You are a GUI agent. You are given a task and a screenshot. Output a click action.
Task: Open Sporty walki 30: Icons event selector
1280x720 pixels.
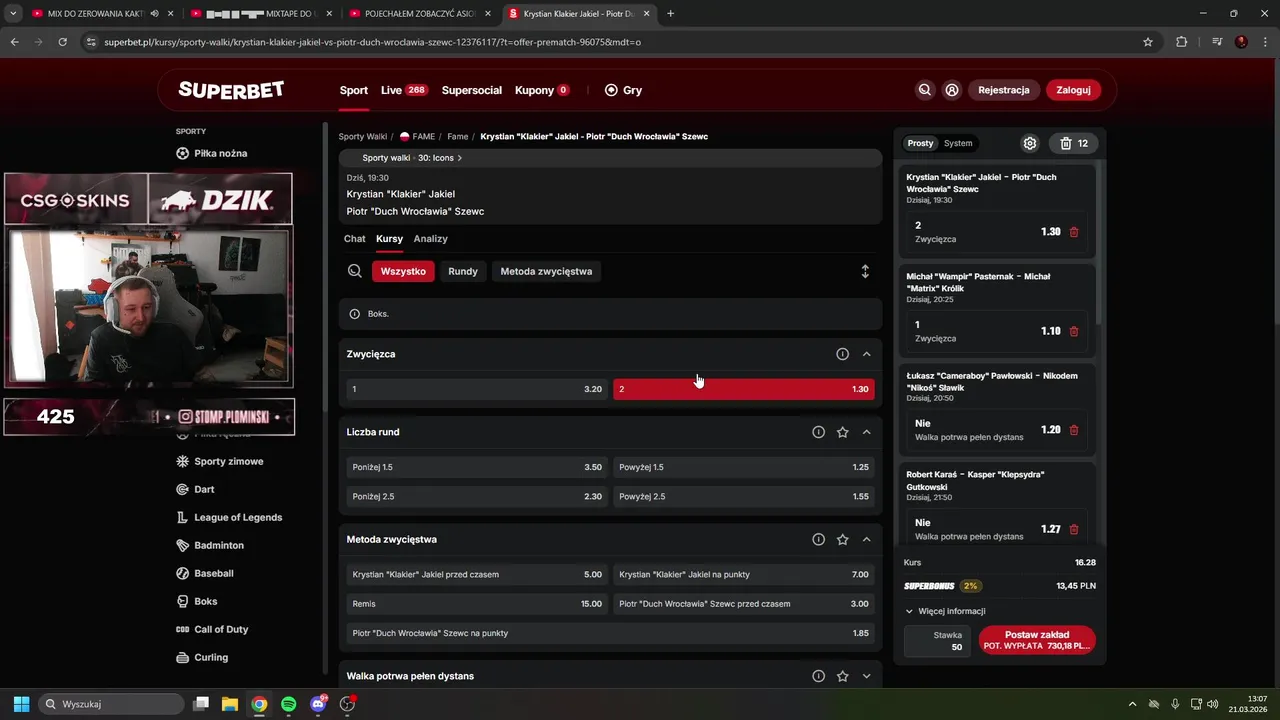click(x=411, y=158)
